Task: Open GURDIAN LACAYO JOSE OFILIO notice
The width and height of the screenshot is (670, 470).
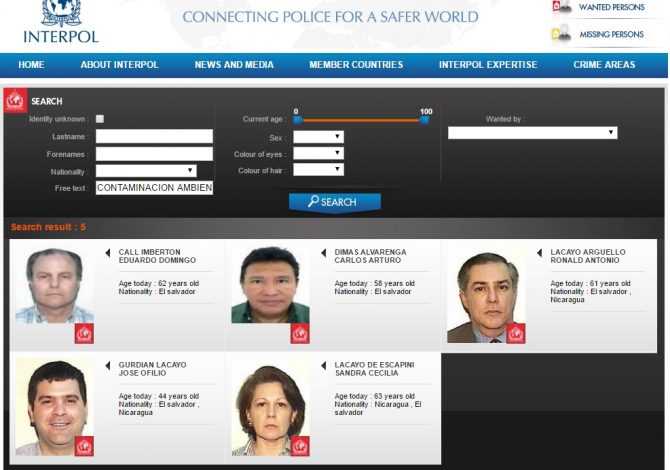Action: 152,369
